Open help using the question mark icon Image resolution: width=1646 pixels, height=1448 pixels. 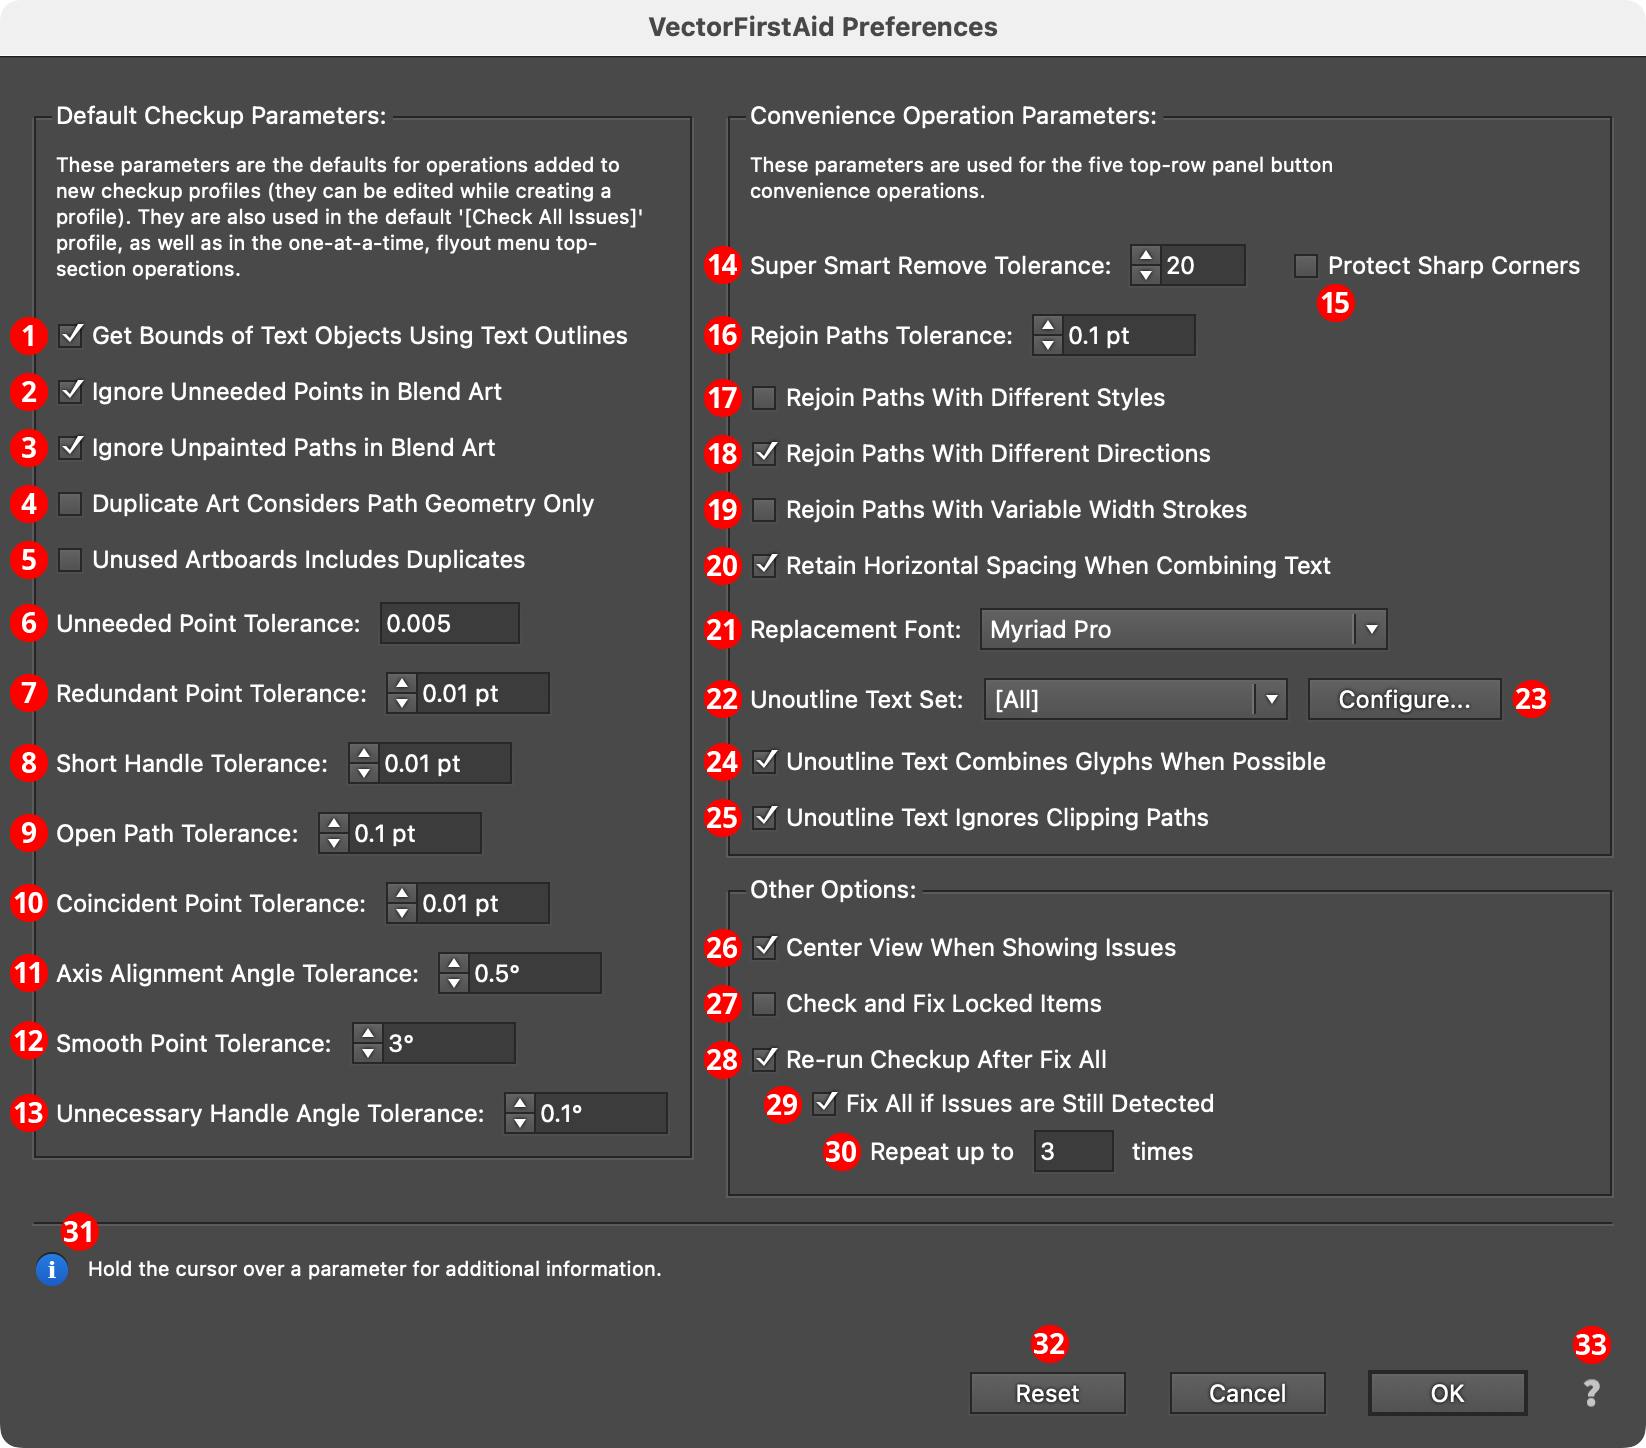point(1592,1393)
